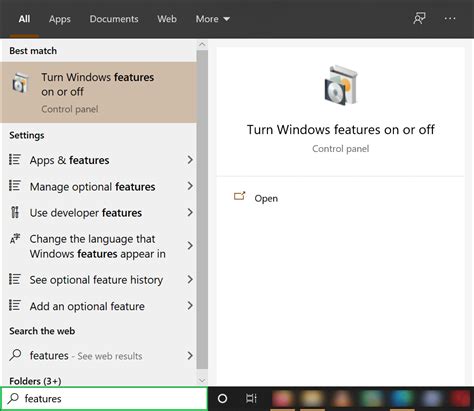Screen dimensions: 474x411
Task: Select Turn Windows features on or off result
Action: 99,92
